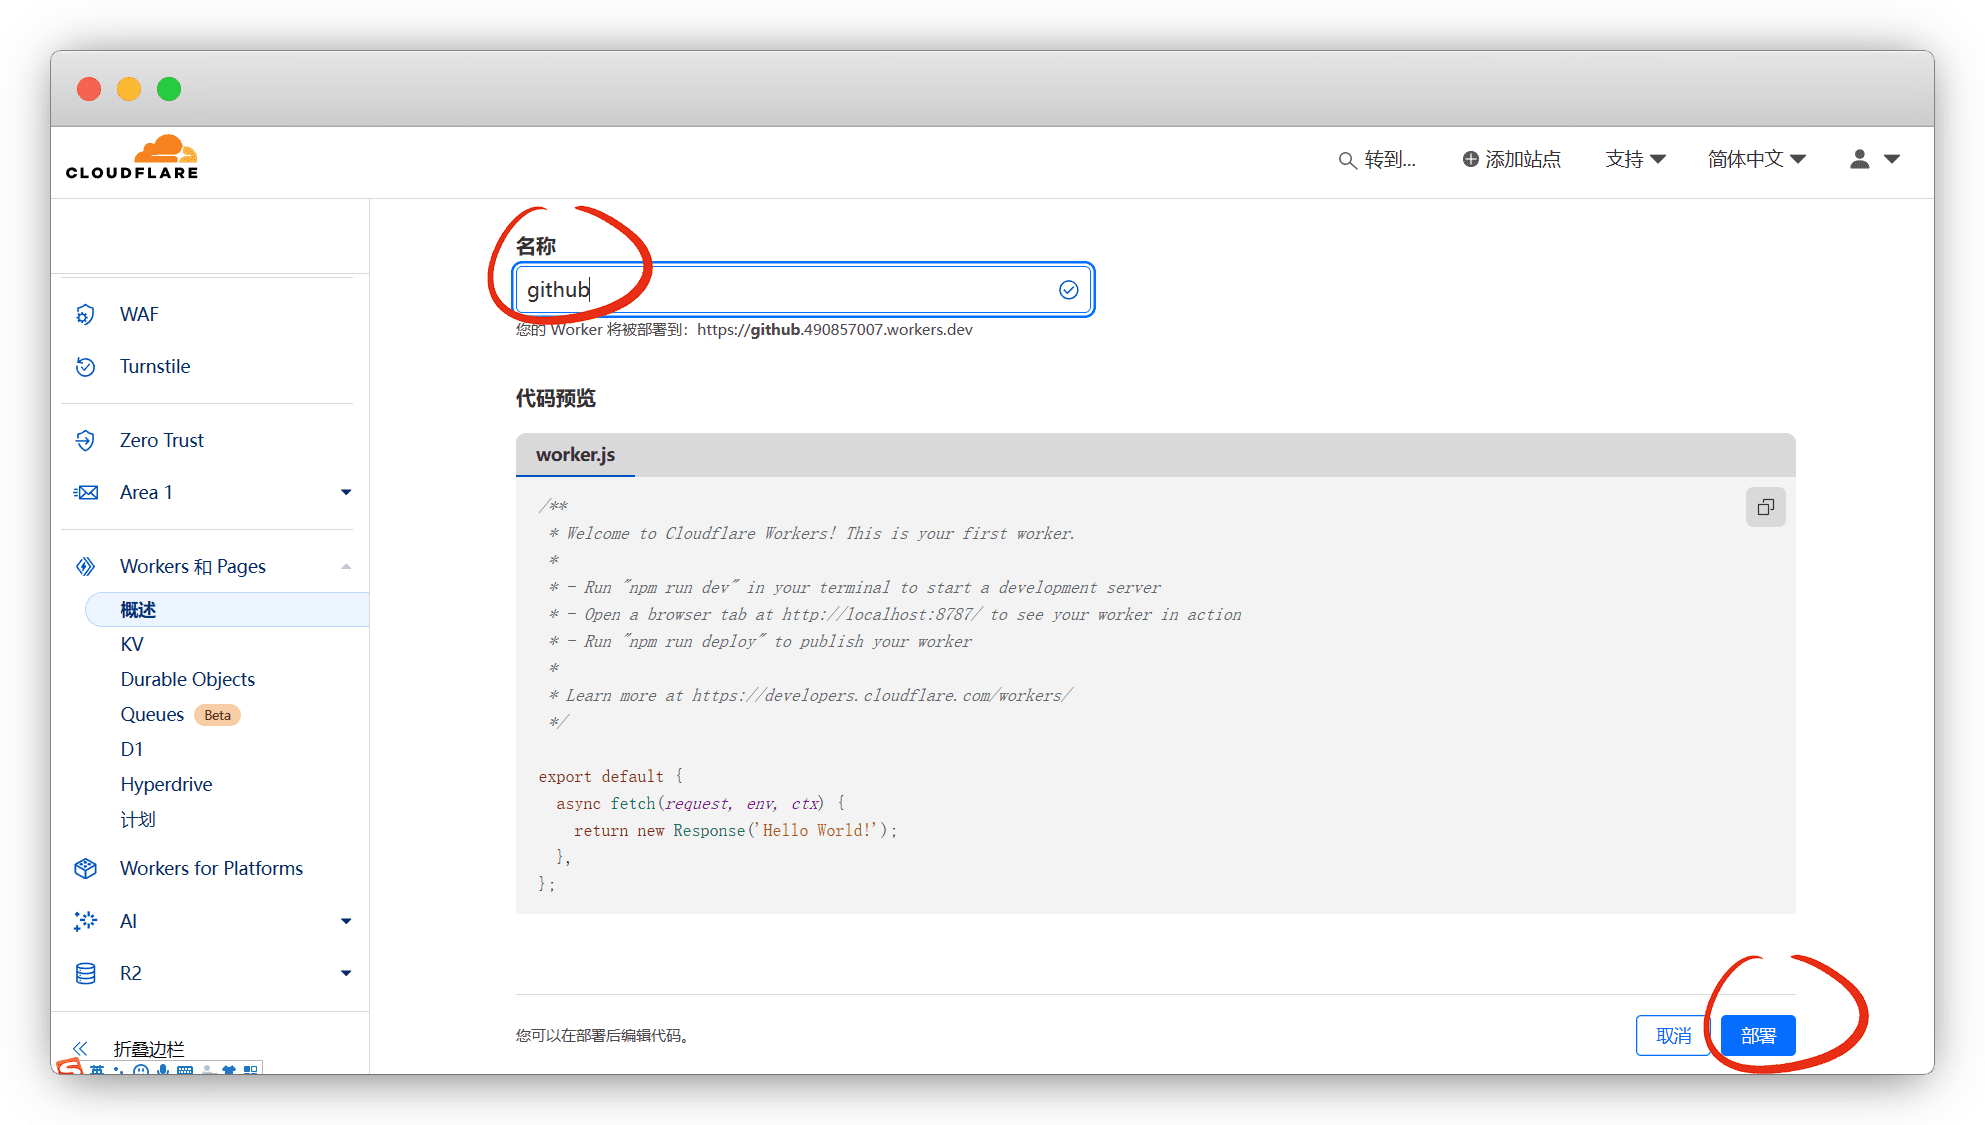Click the Area 1 envelope icon
The image size is (1985, 1125).
[x=86, y=492]
